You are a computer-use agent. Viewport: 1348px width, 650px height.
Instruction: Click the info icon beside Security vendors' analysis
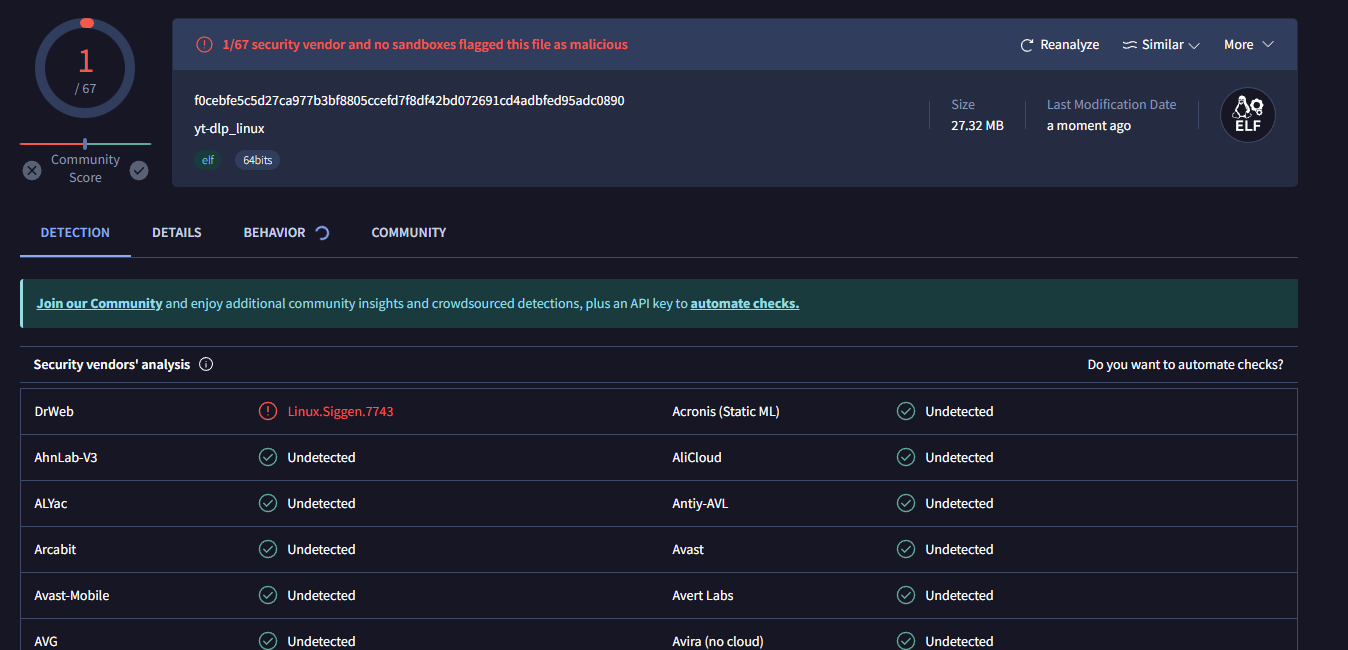(206, 365)
